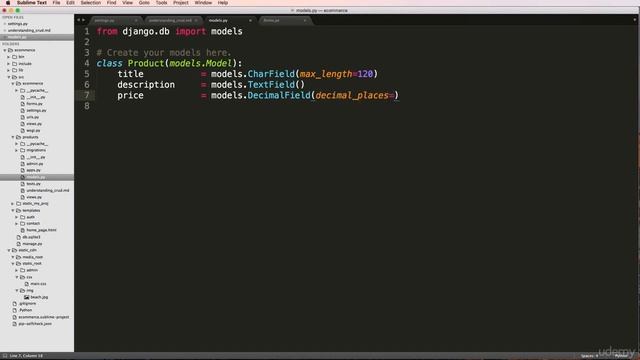The height and width of the screenshot is (360, 640).
Task: Open the Edit menu
Action: (70, 3)
